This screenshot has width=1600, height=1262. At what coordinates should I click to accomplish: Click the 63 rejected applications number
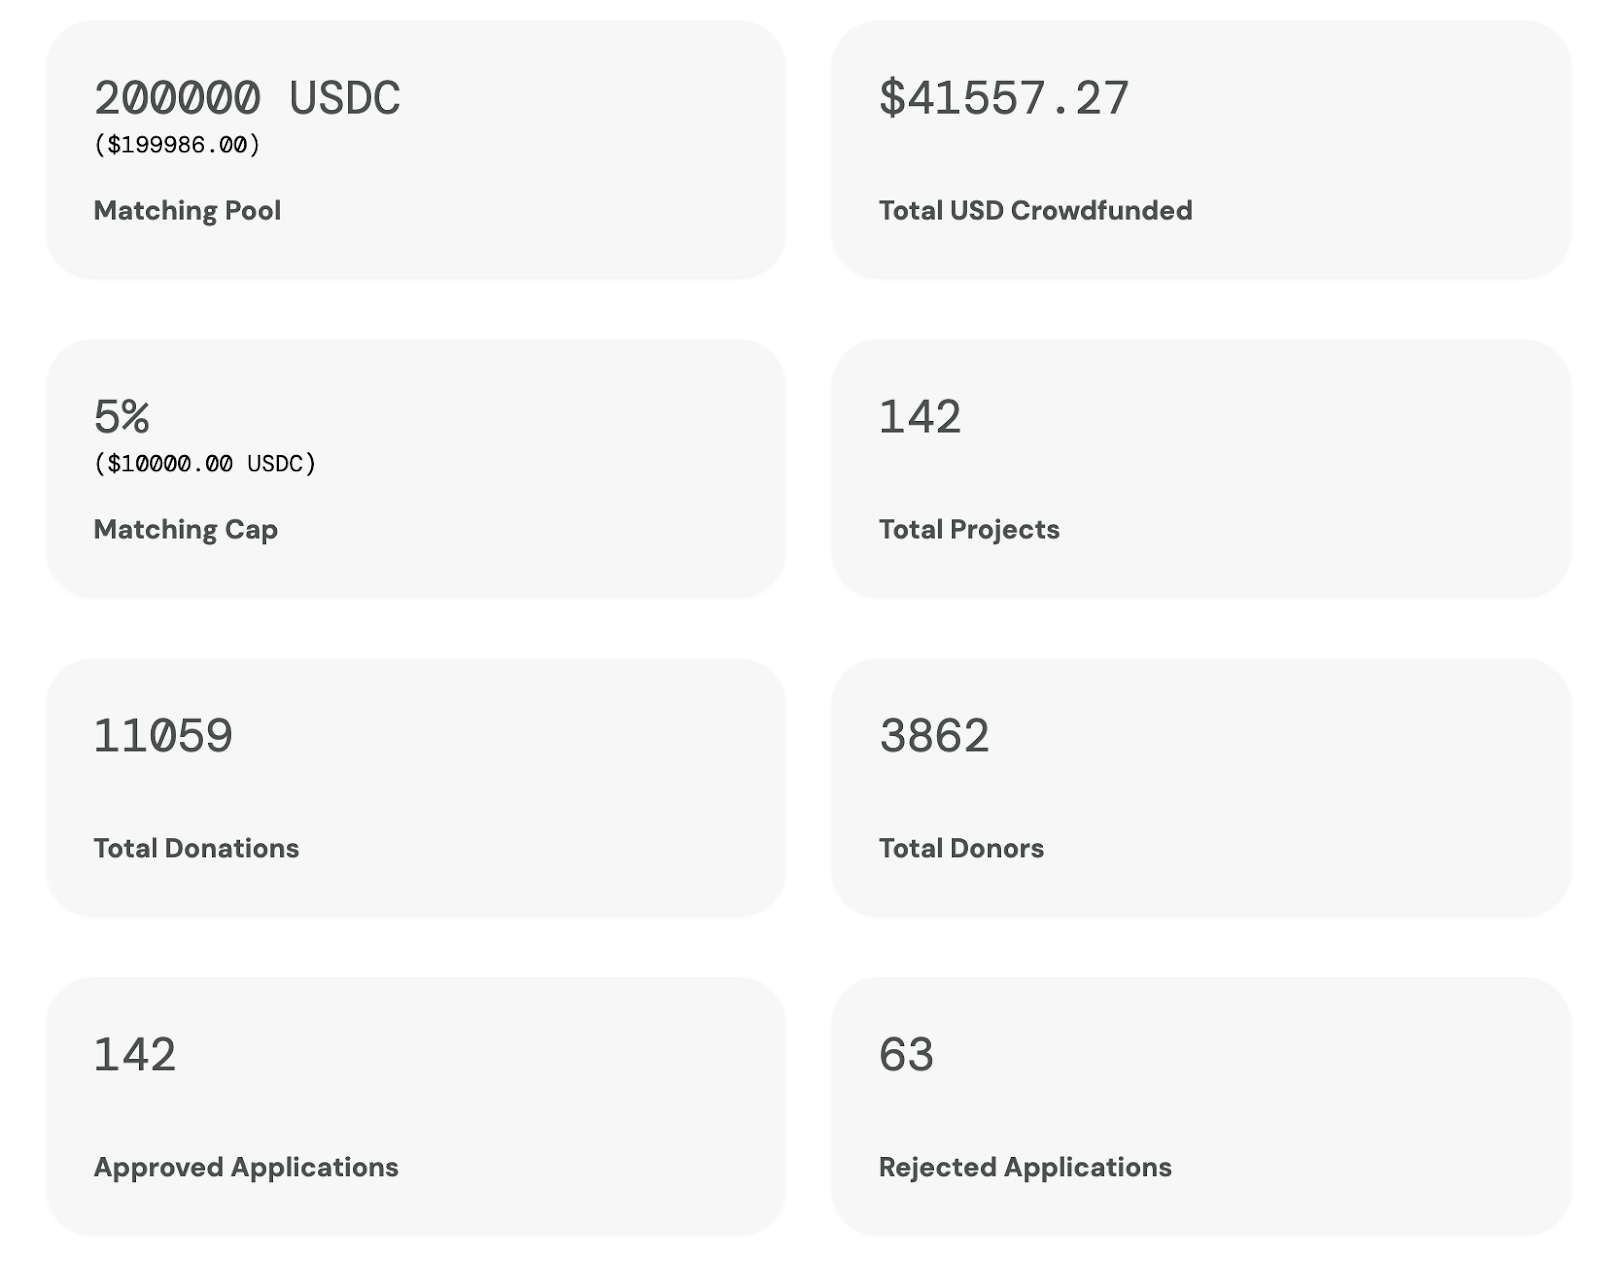(x=906, y=1055)
